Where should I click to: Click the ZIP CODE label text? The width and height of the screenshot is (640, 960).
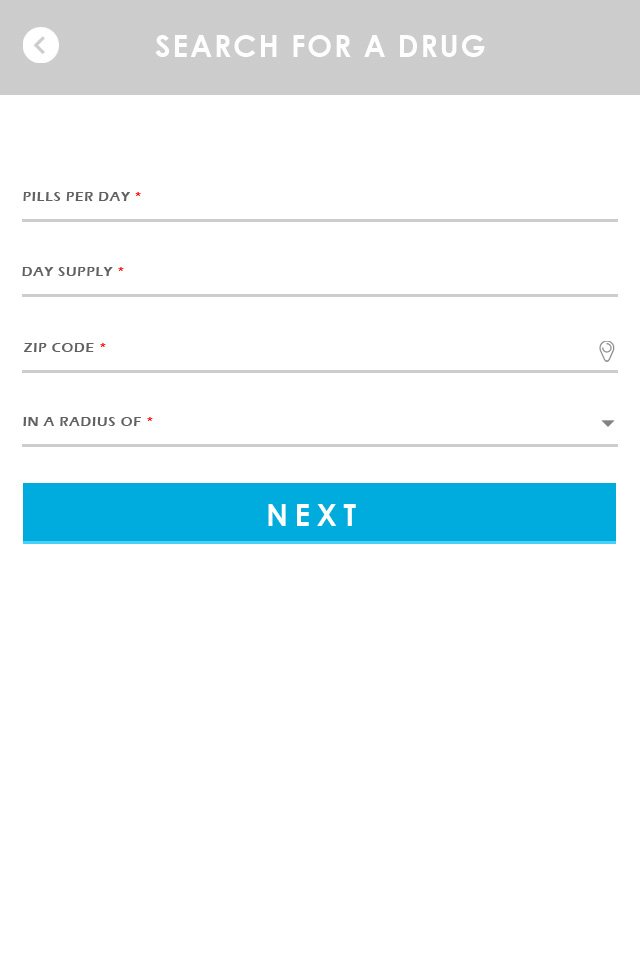point(59,347)
